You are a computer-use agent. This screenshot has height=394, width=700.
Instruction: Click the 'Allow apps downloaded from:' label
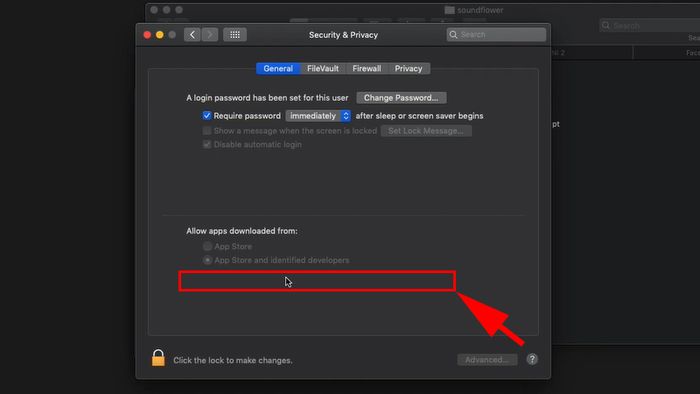tap(242, 231)
